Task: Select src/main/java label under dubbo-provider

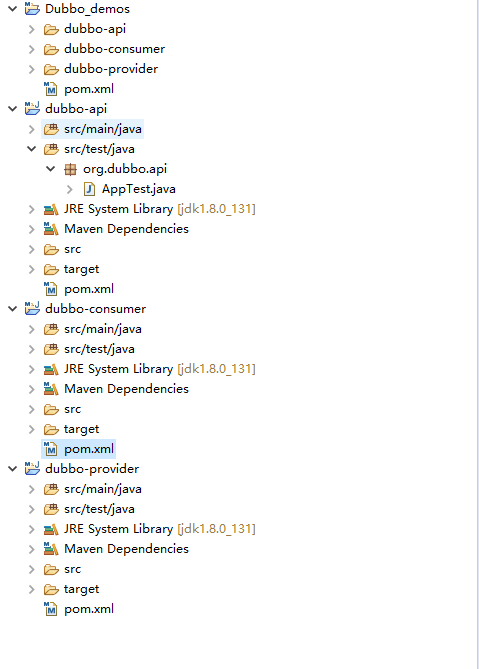Action: pyautogui.click(x=103, y=489)
